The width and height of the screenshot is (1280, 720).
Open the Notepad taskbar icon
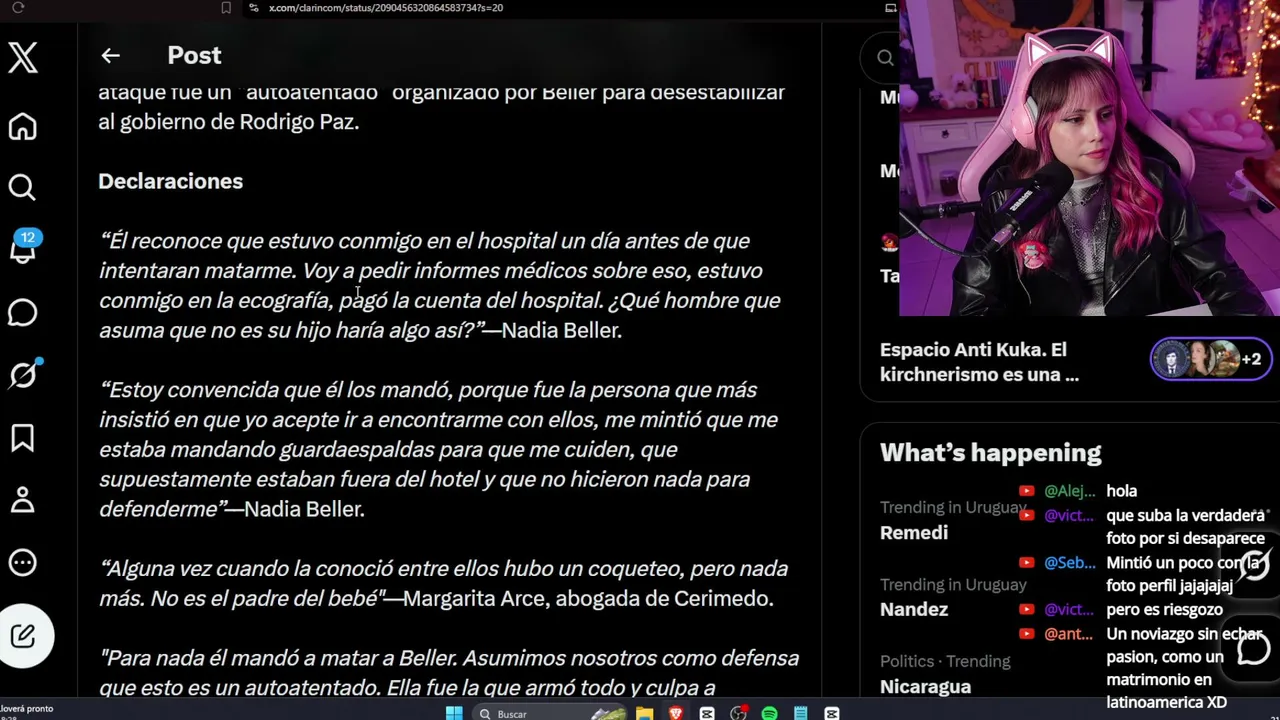click(x=801, y=713)
